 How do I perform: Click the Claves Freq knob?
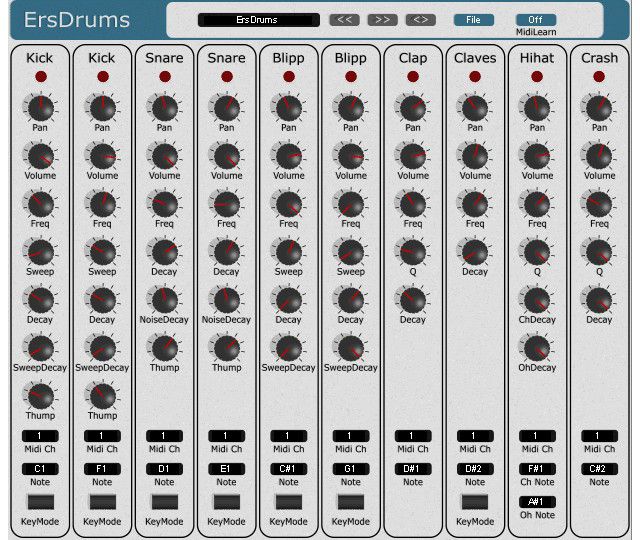click(475, 204)
